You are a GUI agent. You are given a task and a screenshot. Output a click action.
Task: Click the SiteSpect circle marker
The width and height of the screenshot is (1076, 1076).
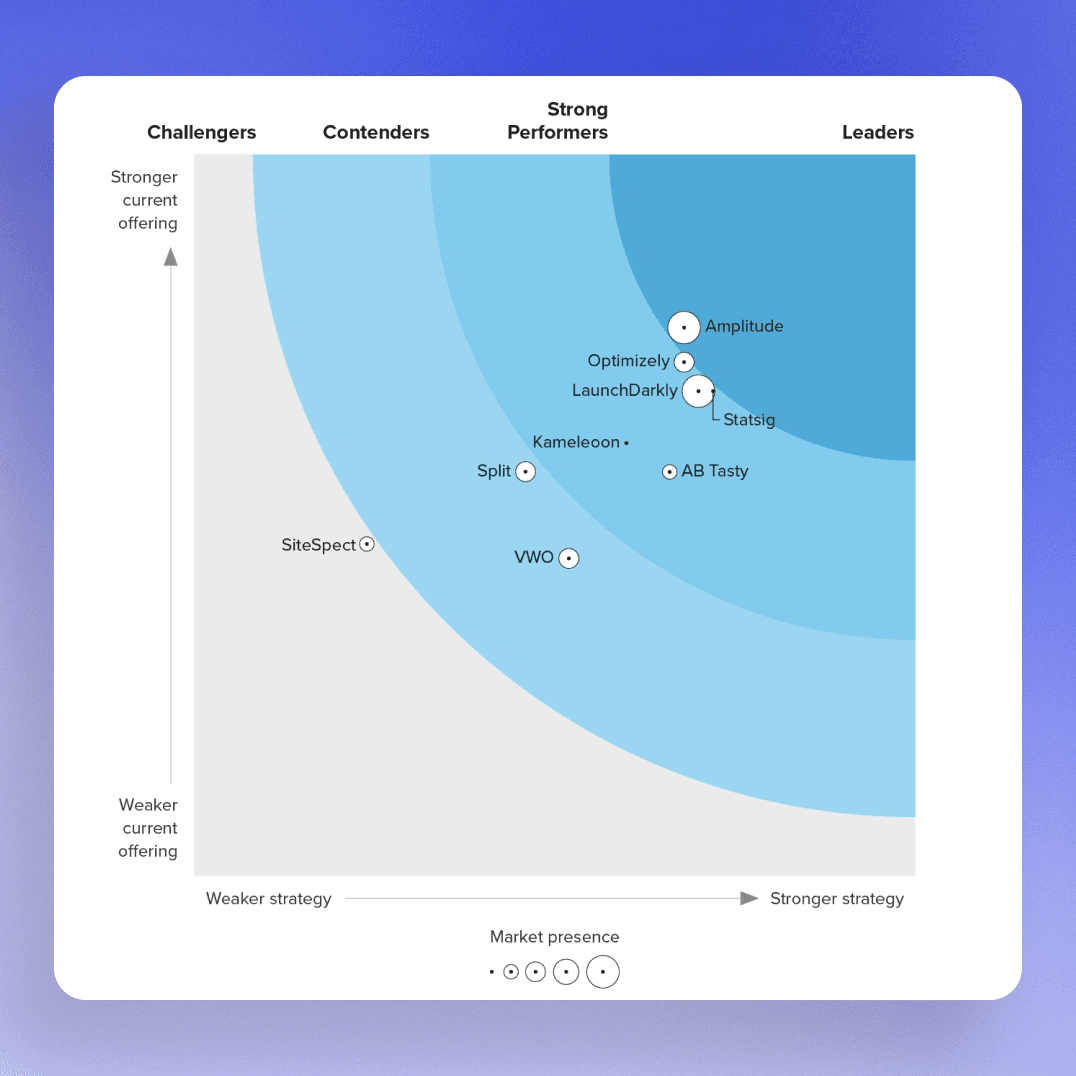(367, 544)
